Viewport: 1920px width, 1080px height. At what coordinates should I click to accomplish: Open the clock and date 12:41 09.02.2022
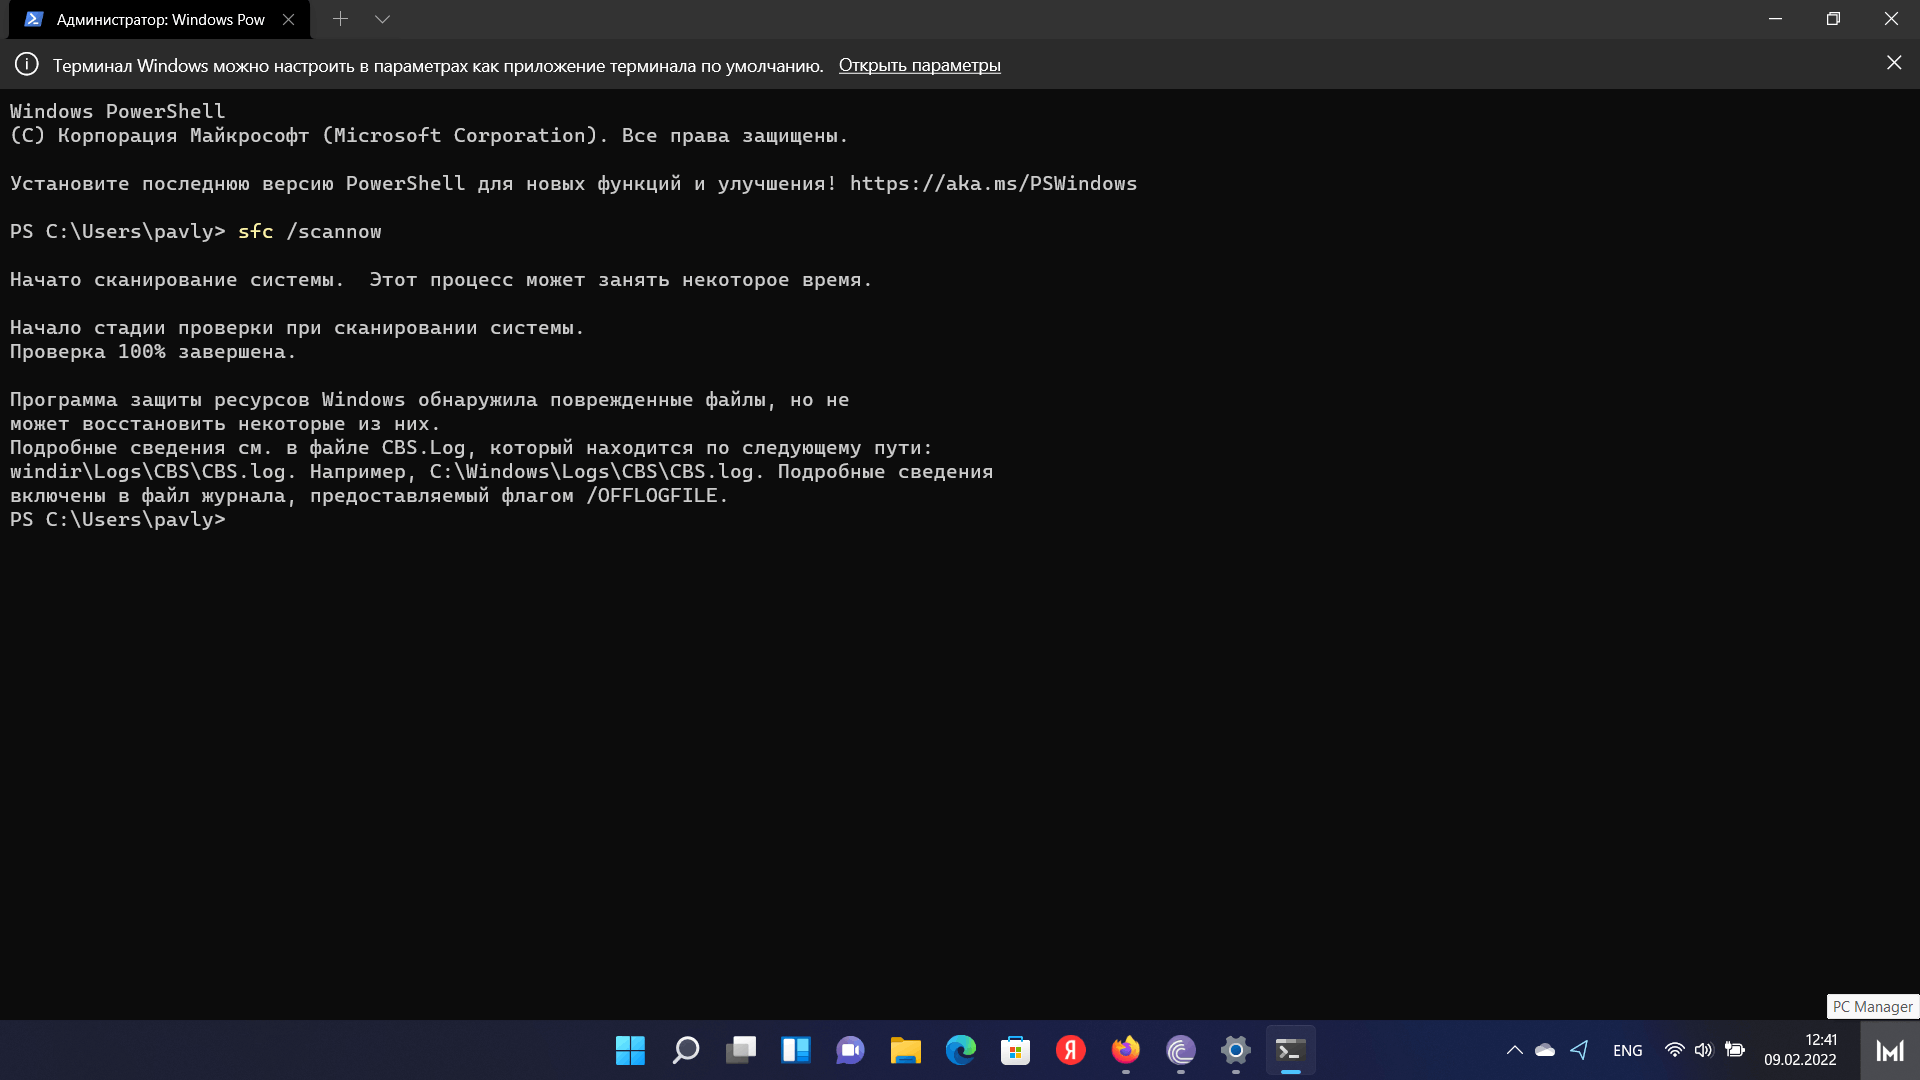click(1800, 1050)
